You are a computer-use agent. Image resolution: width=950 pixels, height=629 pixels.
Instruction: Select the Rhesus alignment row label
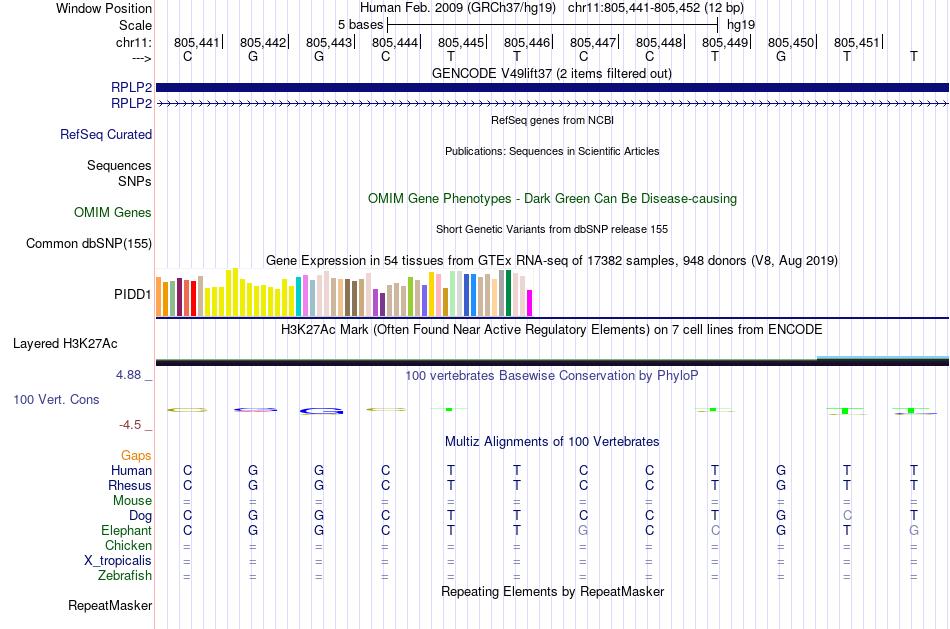pyautogui.click(x=130, y=485)
